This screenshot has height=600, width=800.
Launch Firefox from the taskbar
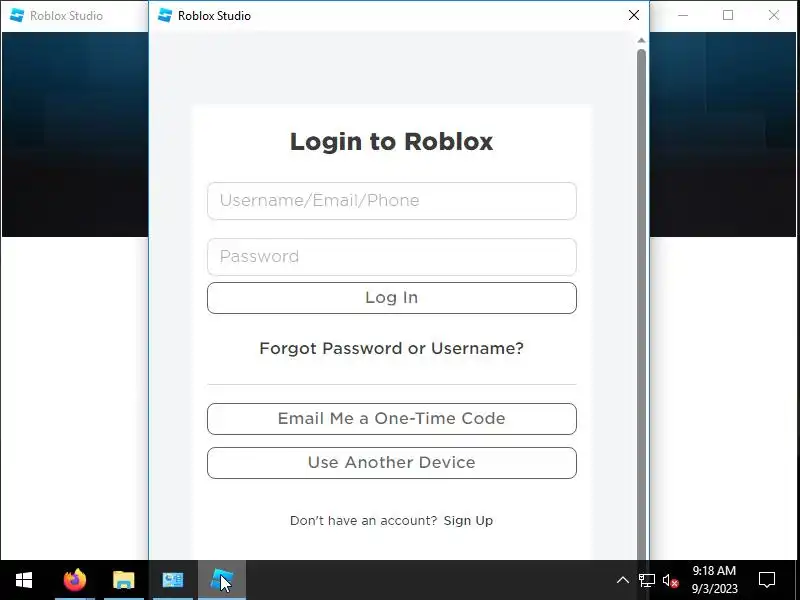pos(75,580)
